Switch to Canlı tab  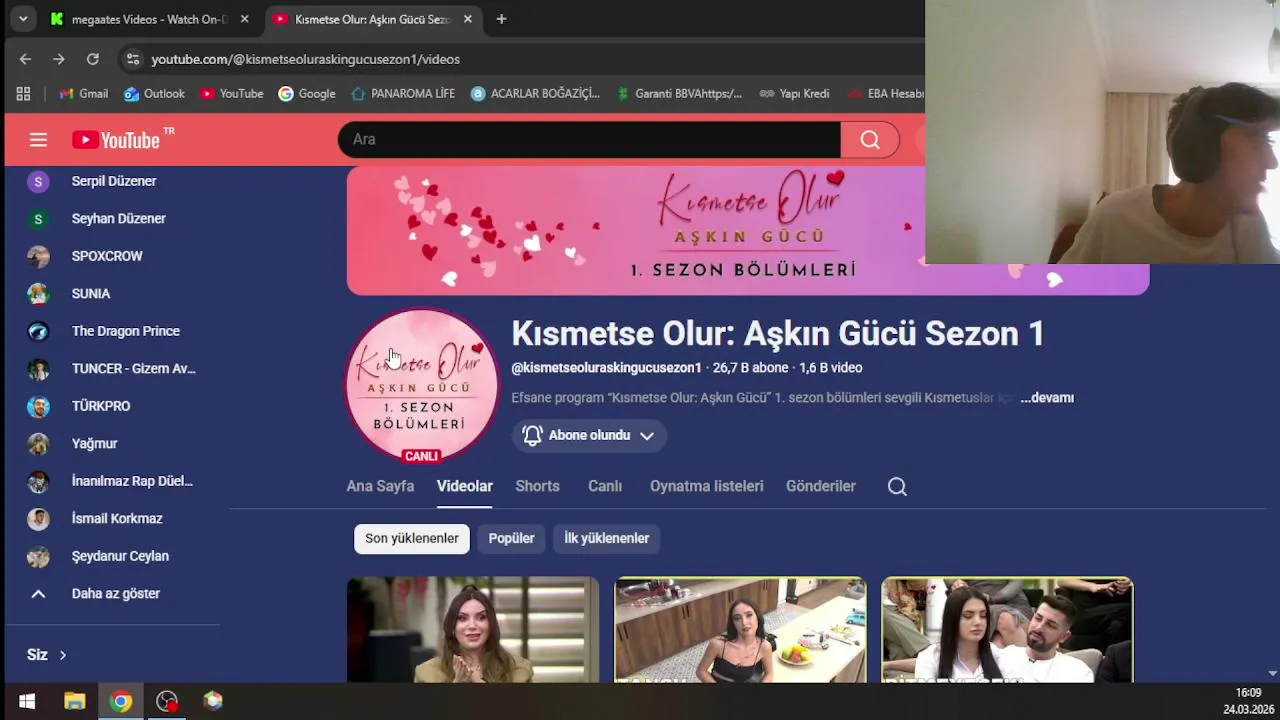[x=604, y=486]
